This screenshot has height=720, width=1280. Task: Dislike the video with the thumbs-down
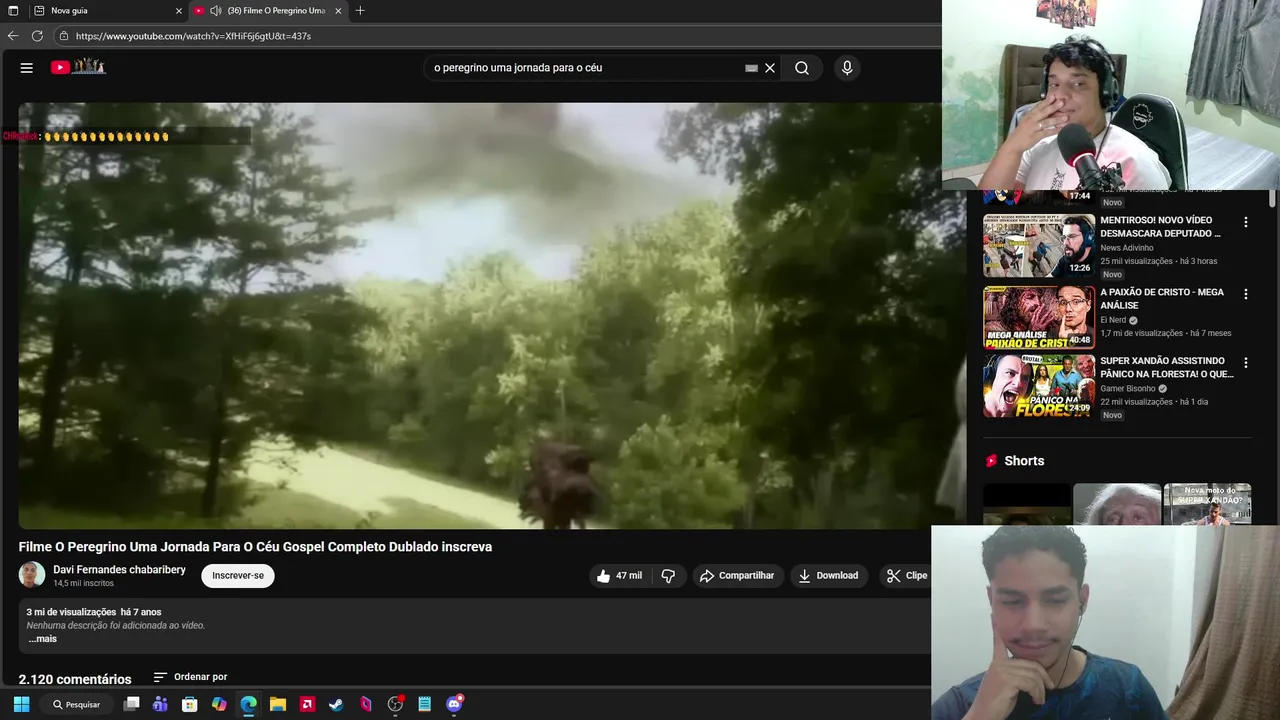click(668, 576)
